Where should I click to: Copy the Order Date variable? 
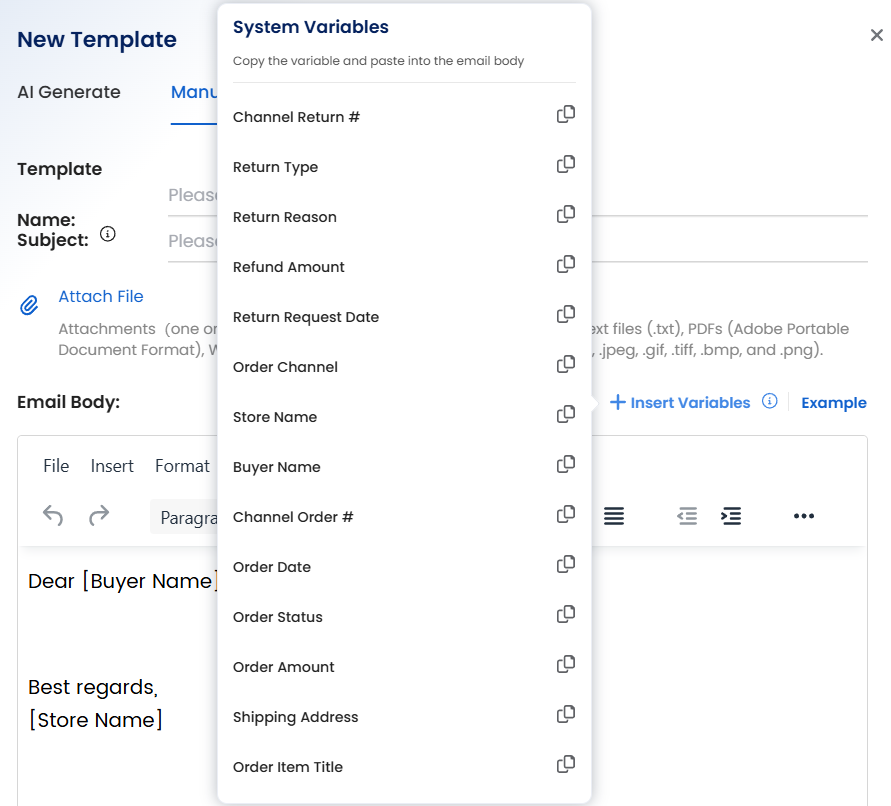[x=565, y=565]
